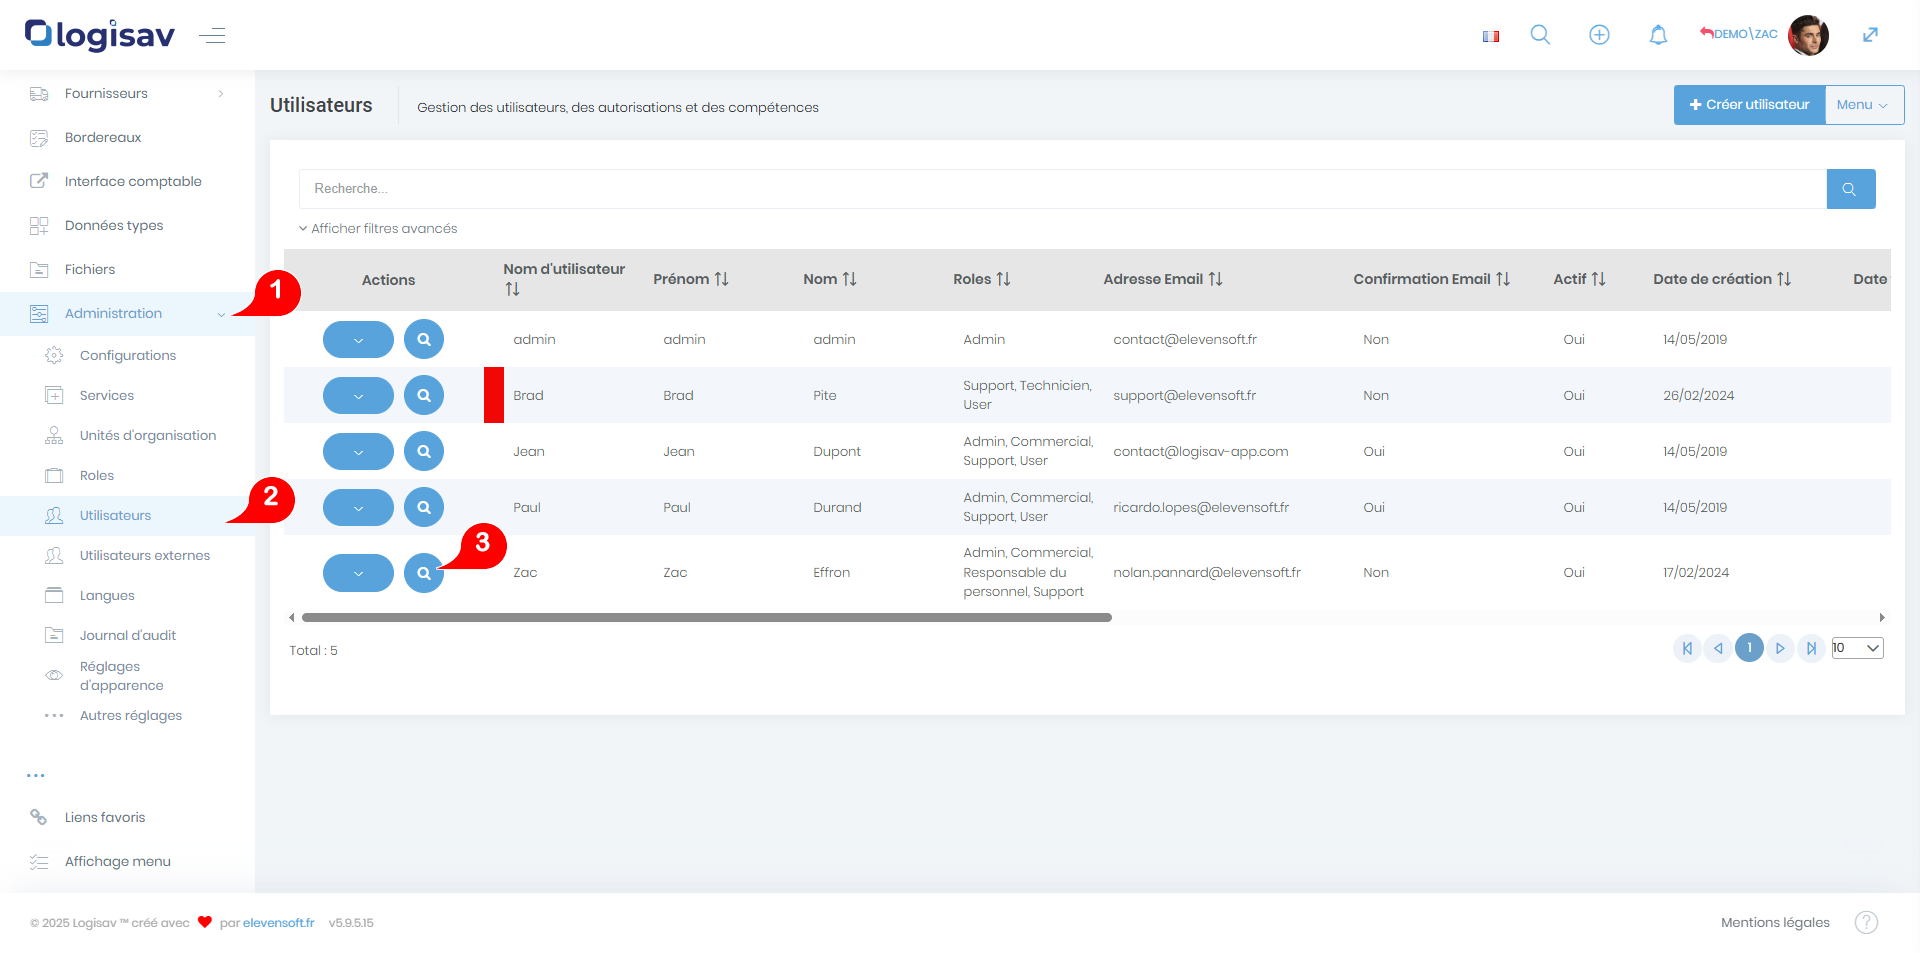The image size is (1920, 953).
Task: View details of user Brad via magnifier
Action: point(424,395)
